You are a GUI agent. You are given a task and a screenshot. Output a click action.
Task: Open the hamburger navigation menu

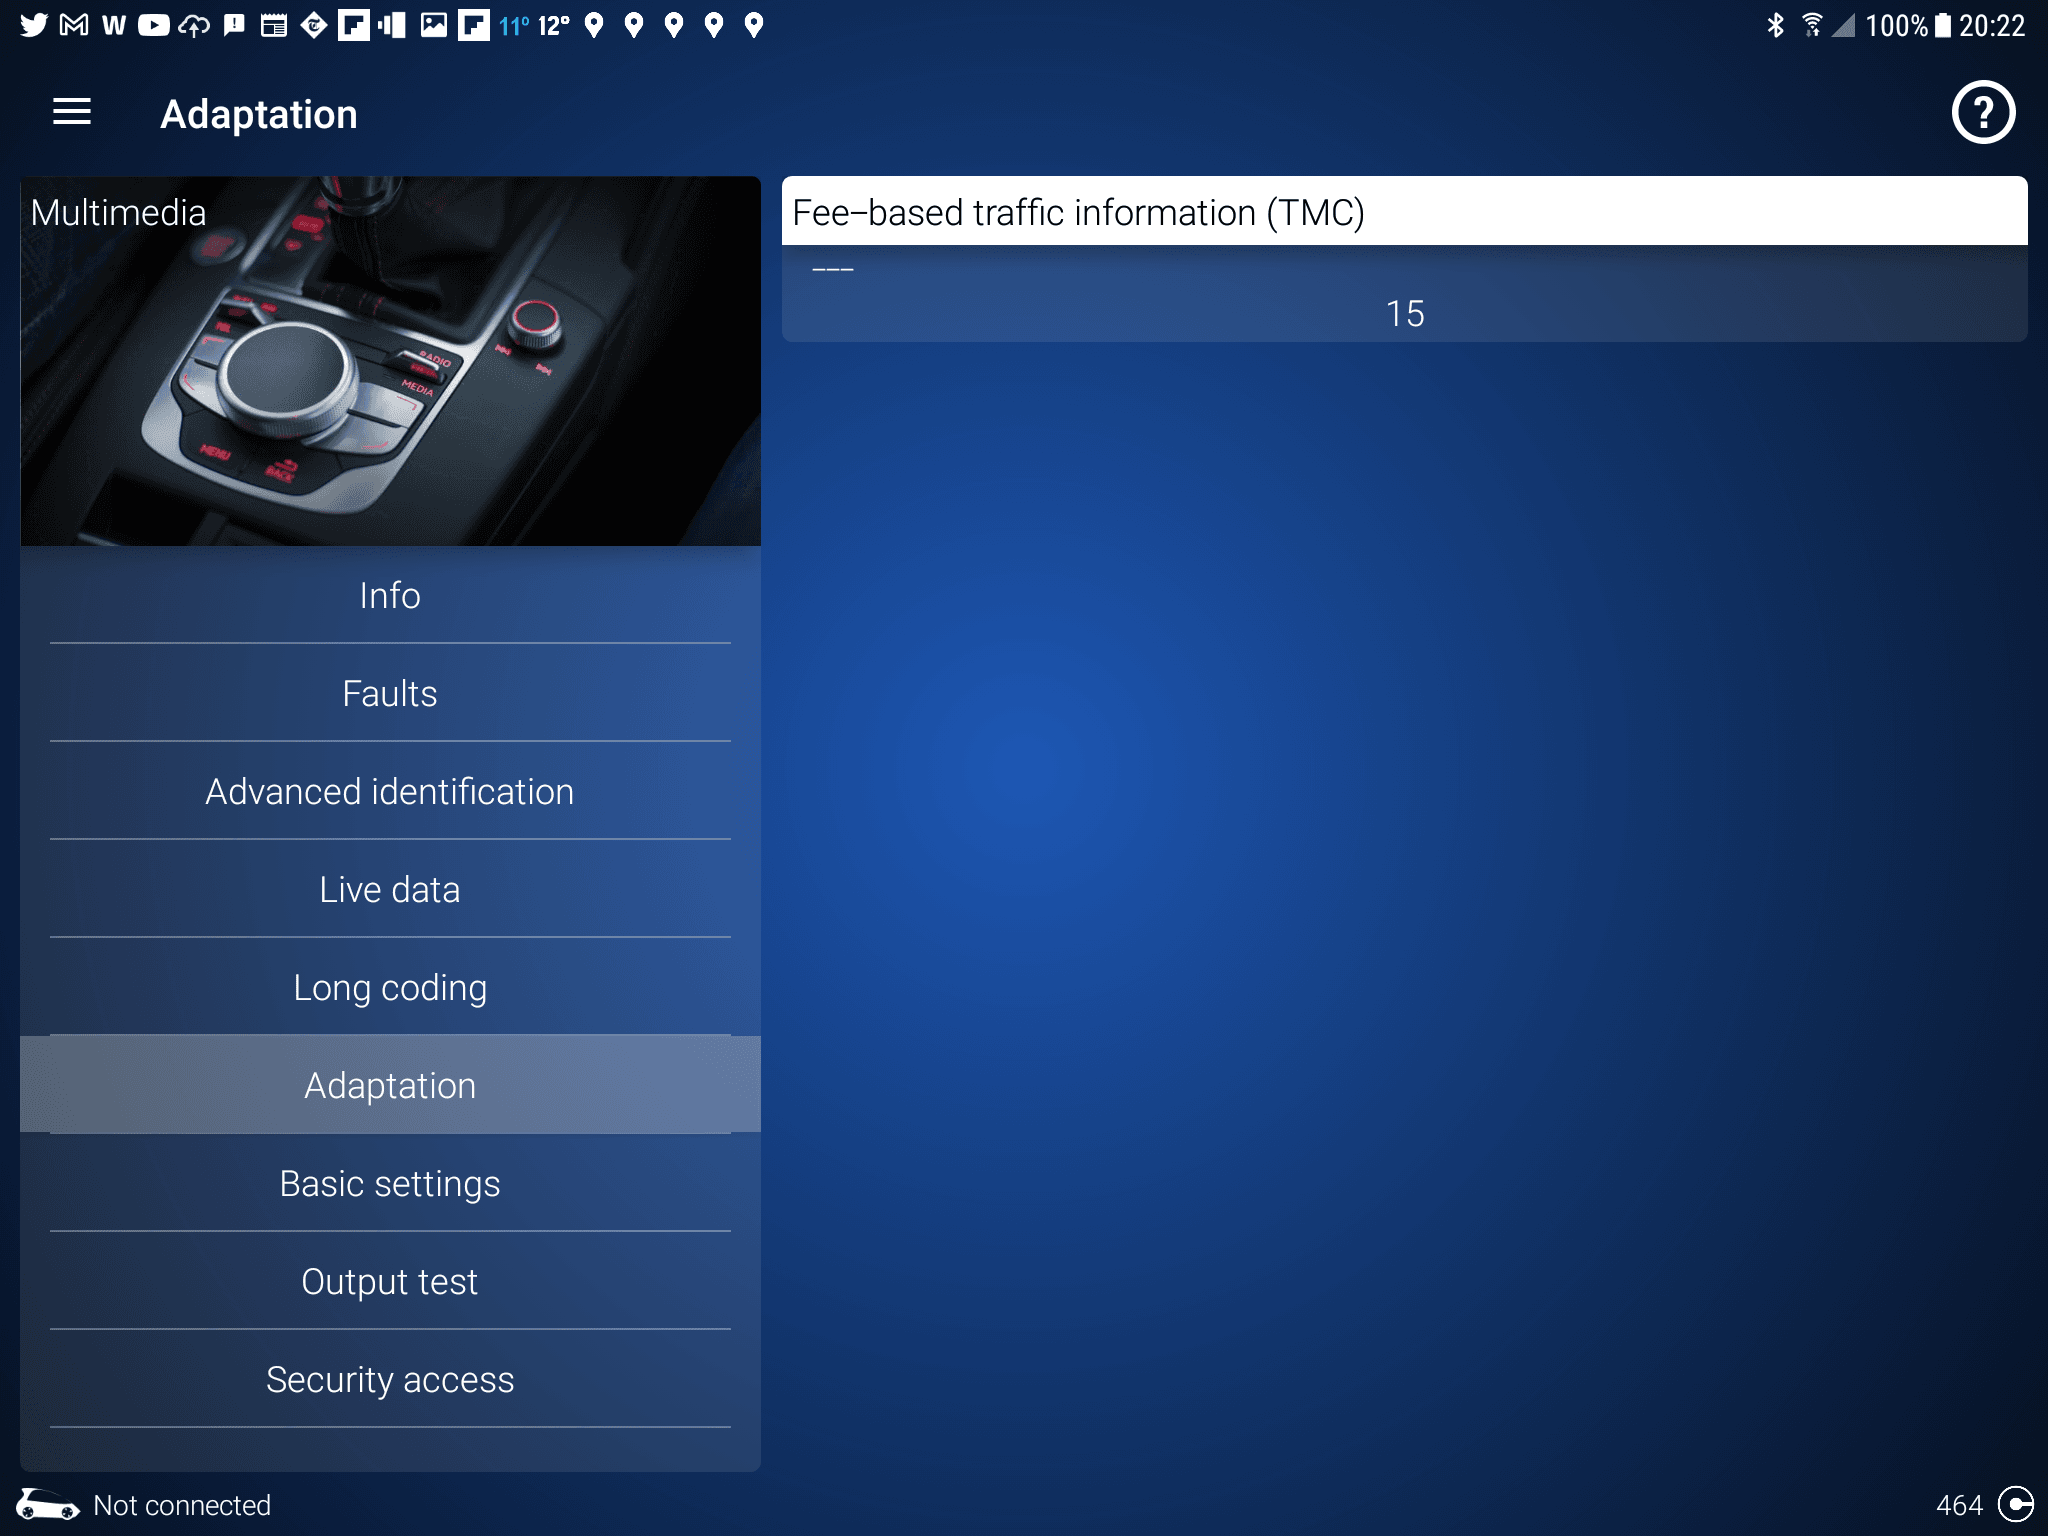pyautogui.click(x=72, y=112)
